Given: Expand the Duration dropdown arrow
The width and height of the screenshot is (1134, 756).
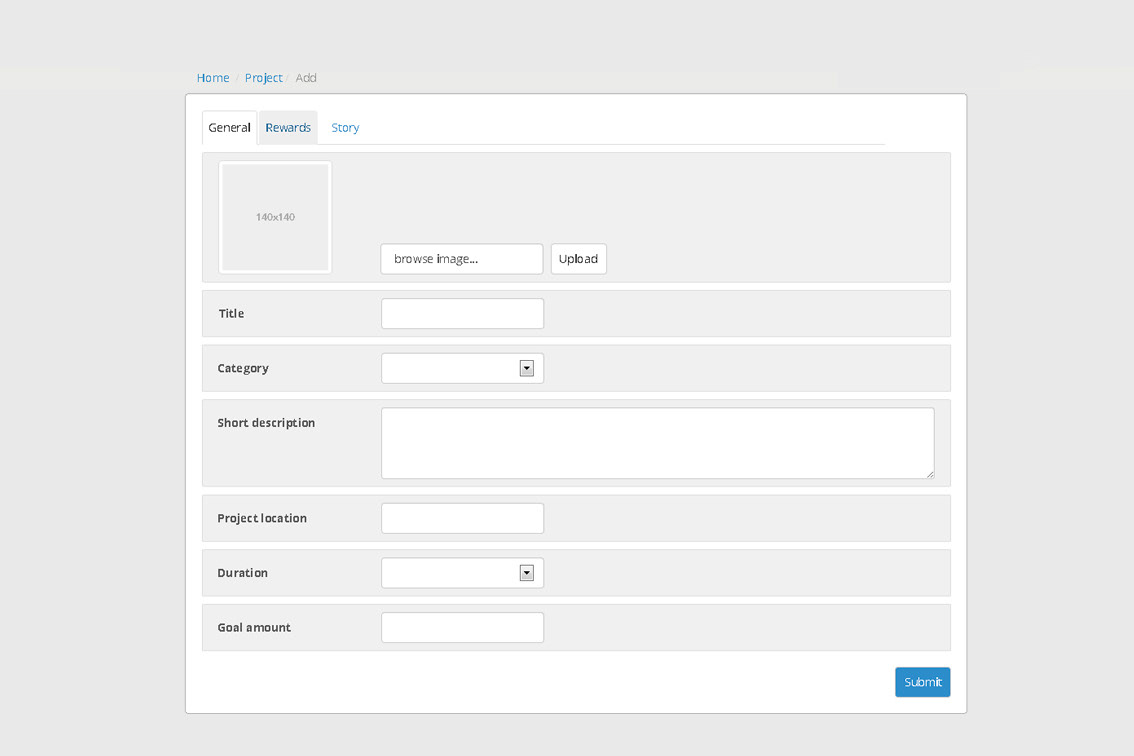Looking at the screenshot, I should tap(527, 573).
